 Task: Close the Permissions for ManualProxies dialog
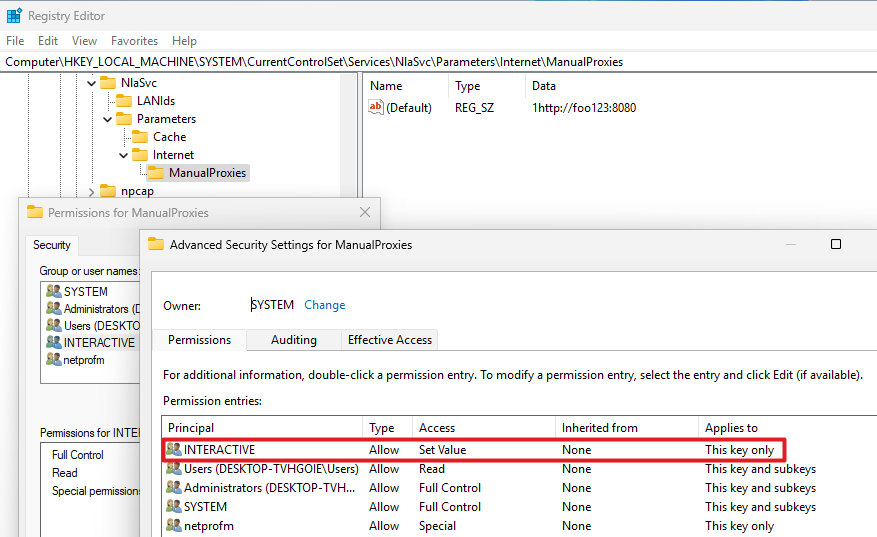pos(365,212)
